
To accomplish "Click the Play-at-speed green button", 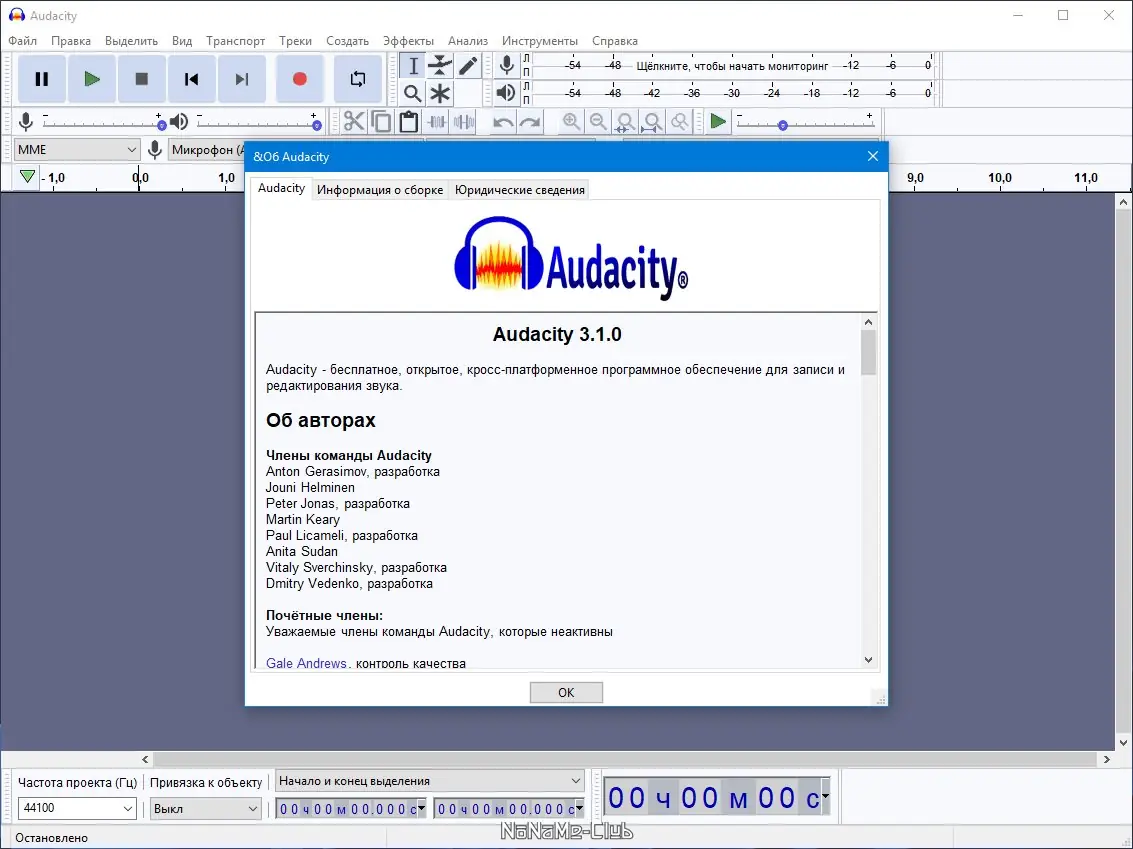I will click(718, 121).
